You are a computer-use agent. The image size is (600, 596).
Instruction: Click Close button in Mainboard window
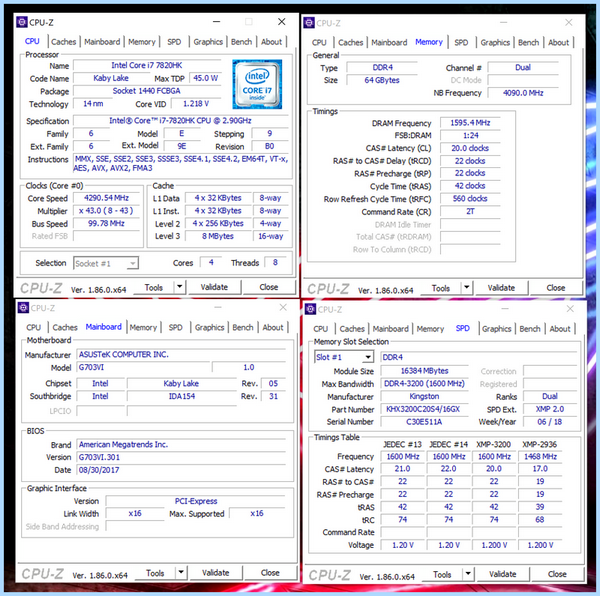[270, 573]
